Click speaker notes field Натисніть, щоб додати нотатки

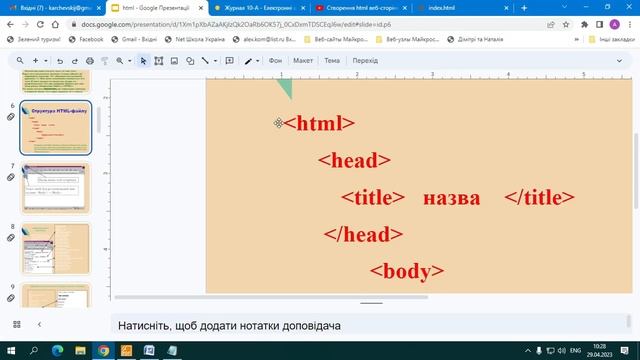click(x=369, y=326)
